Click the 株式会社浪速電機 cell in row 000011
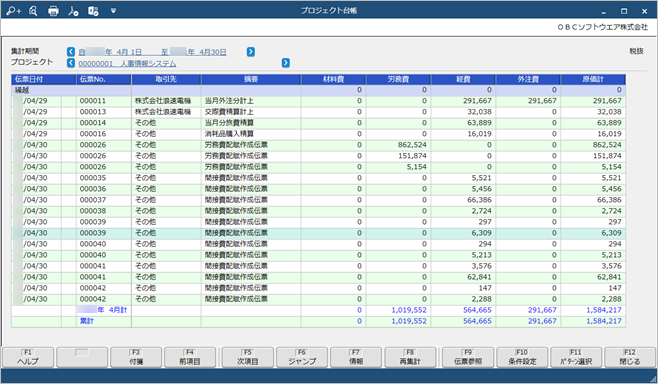This screenshot has height=384, width=658. [x=166, y=101]
